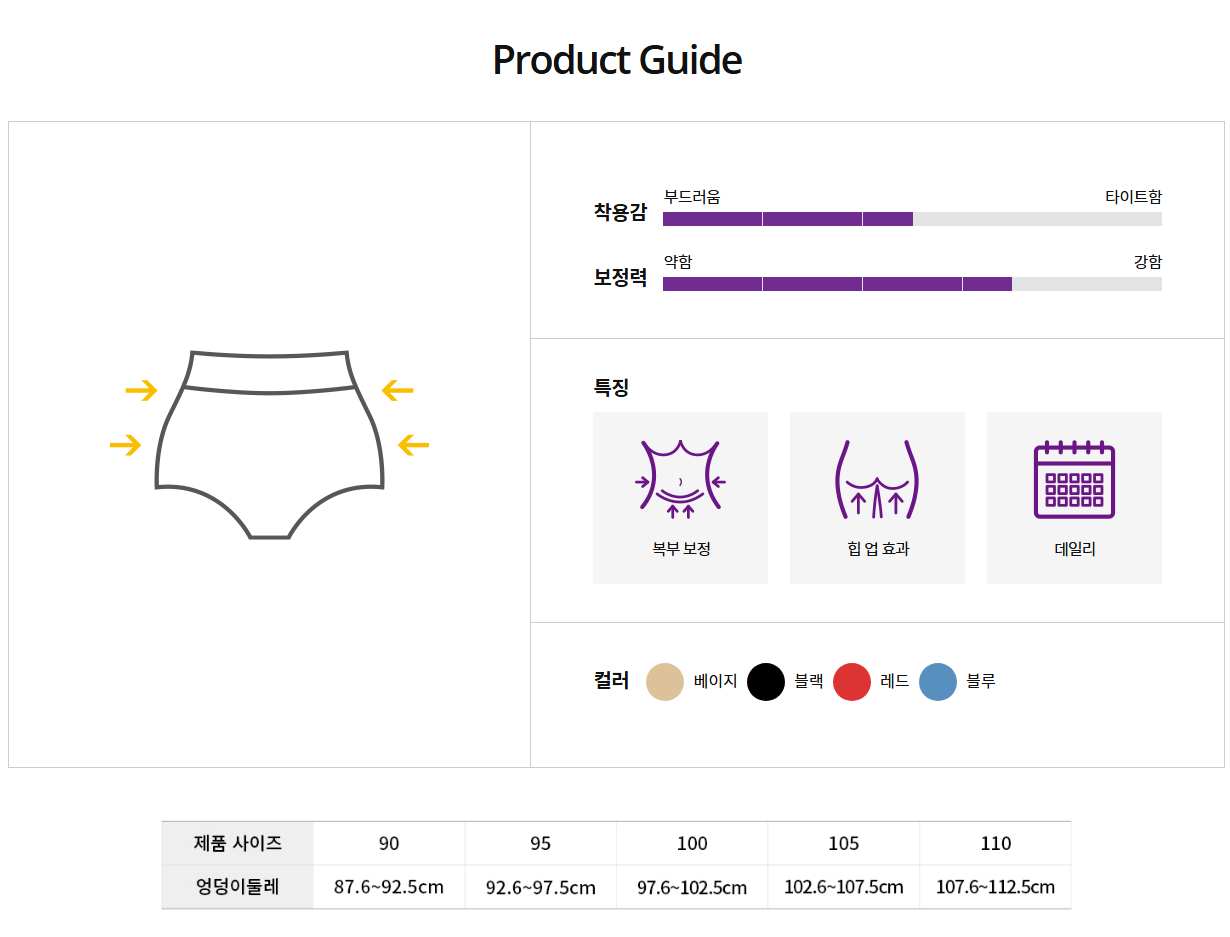The height and width of the screenshot is (937, 1230).
Task: Select size 90 column header
Action: point(389,843)
